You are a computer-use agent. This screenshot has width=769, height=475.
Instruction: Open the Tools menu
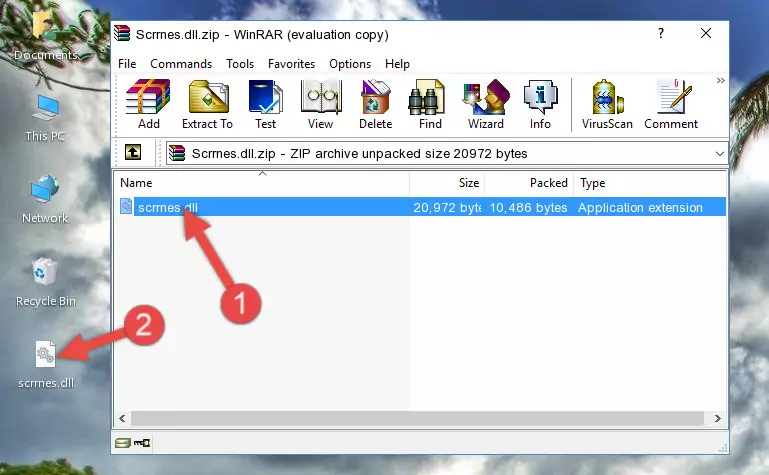(x=240, y=64)
